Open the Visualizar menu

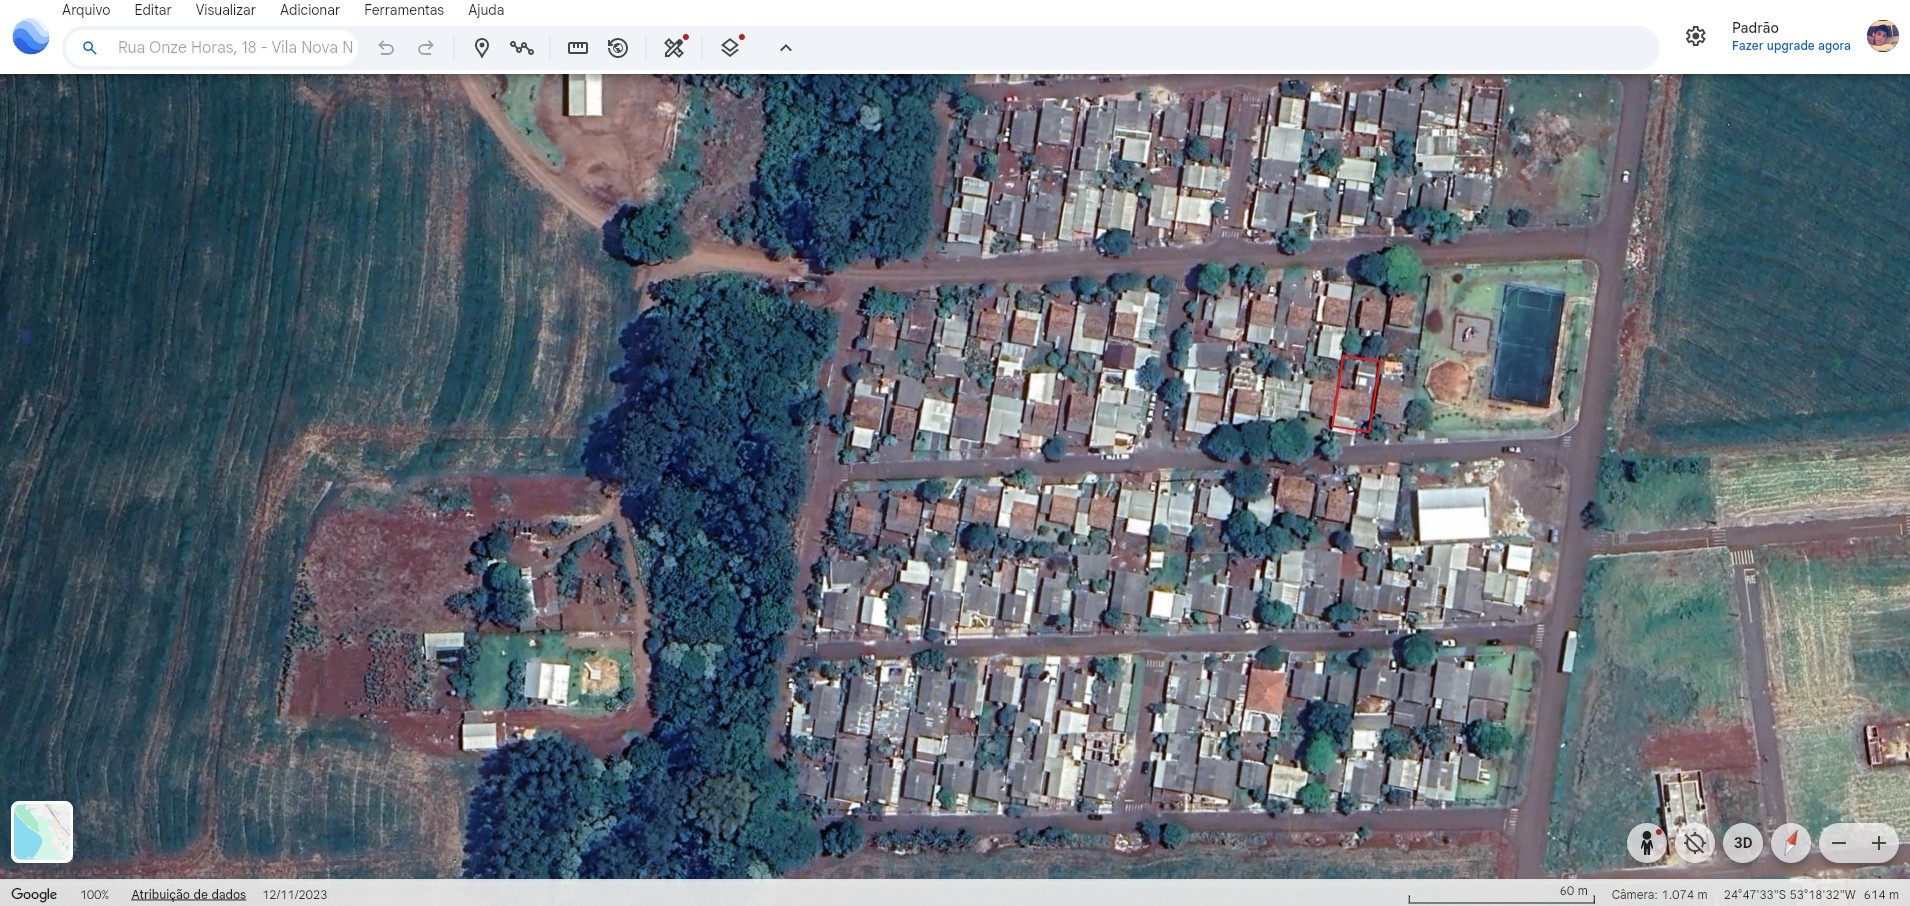225,10
